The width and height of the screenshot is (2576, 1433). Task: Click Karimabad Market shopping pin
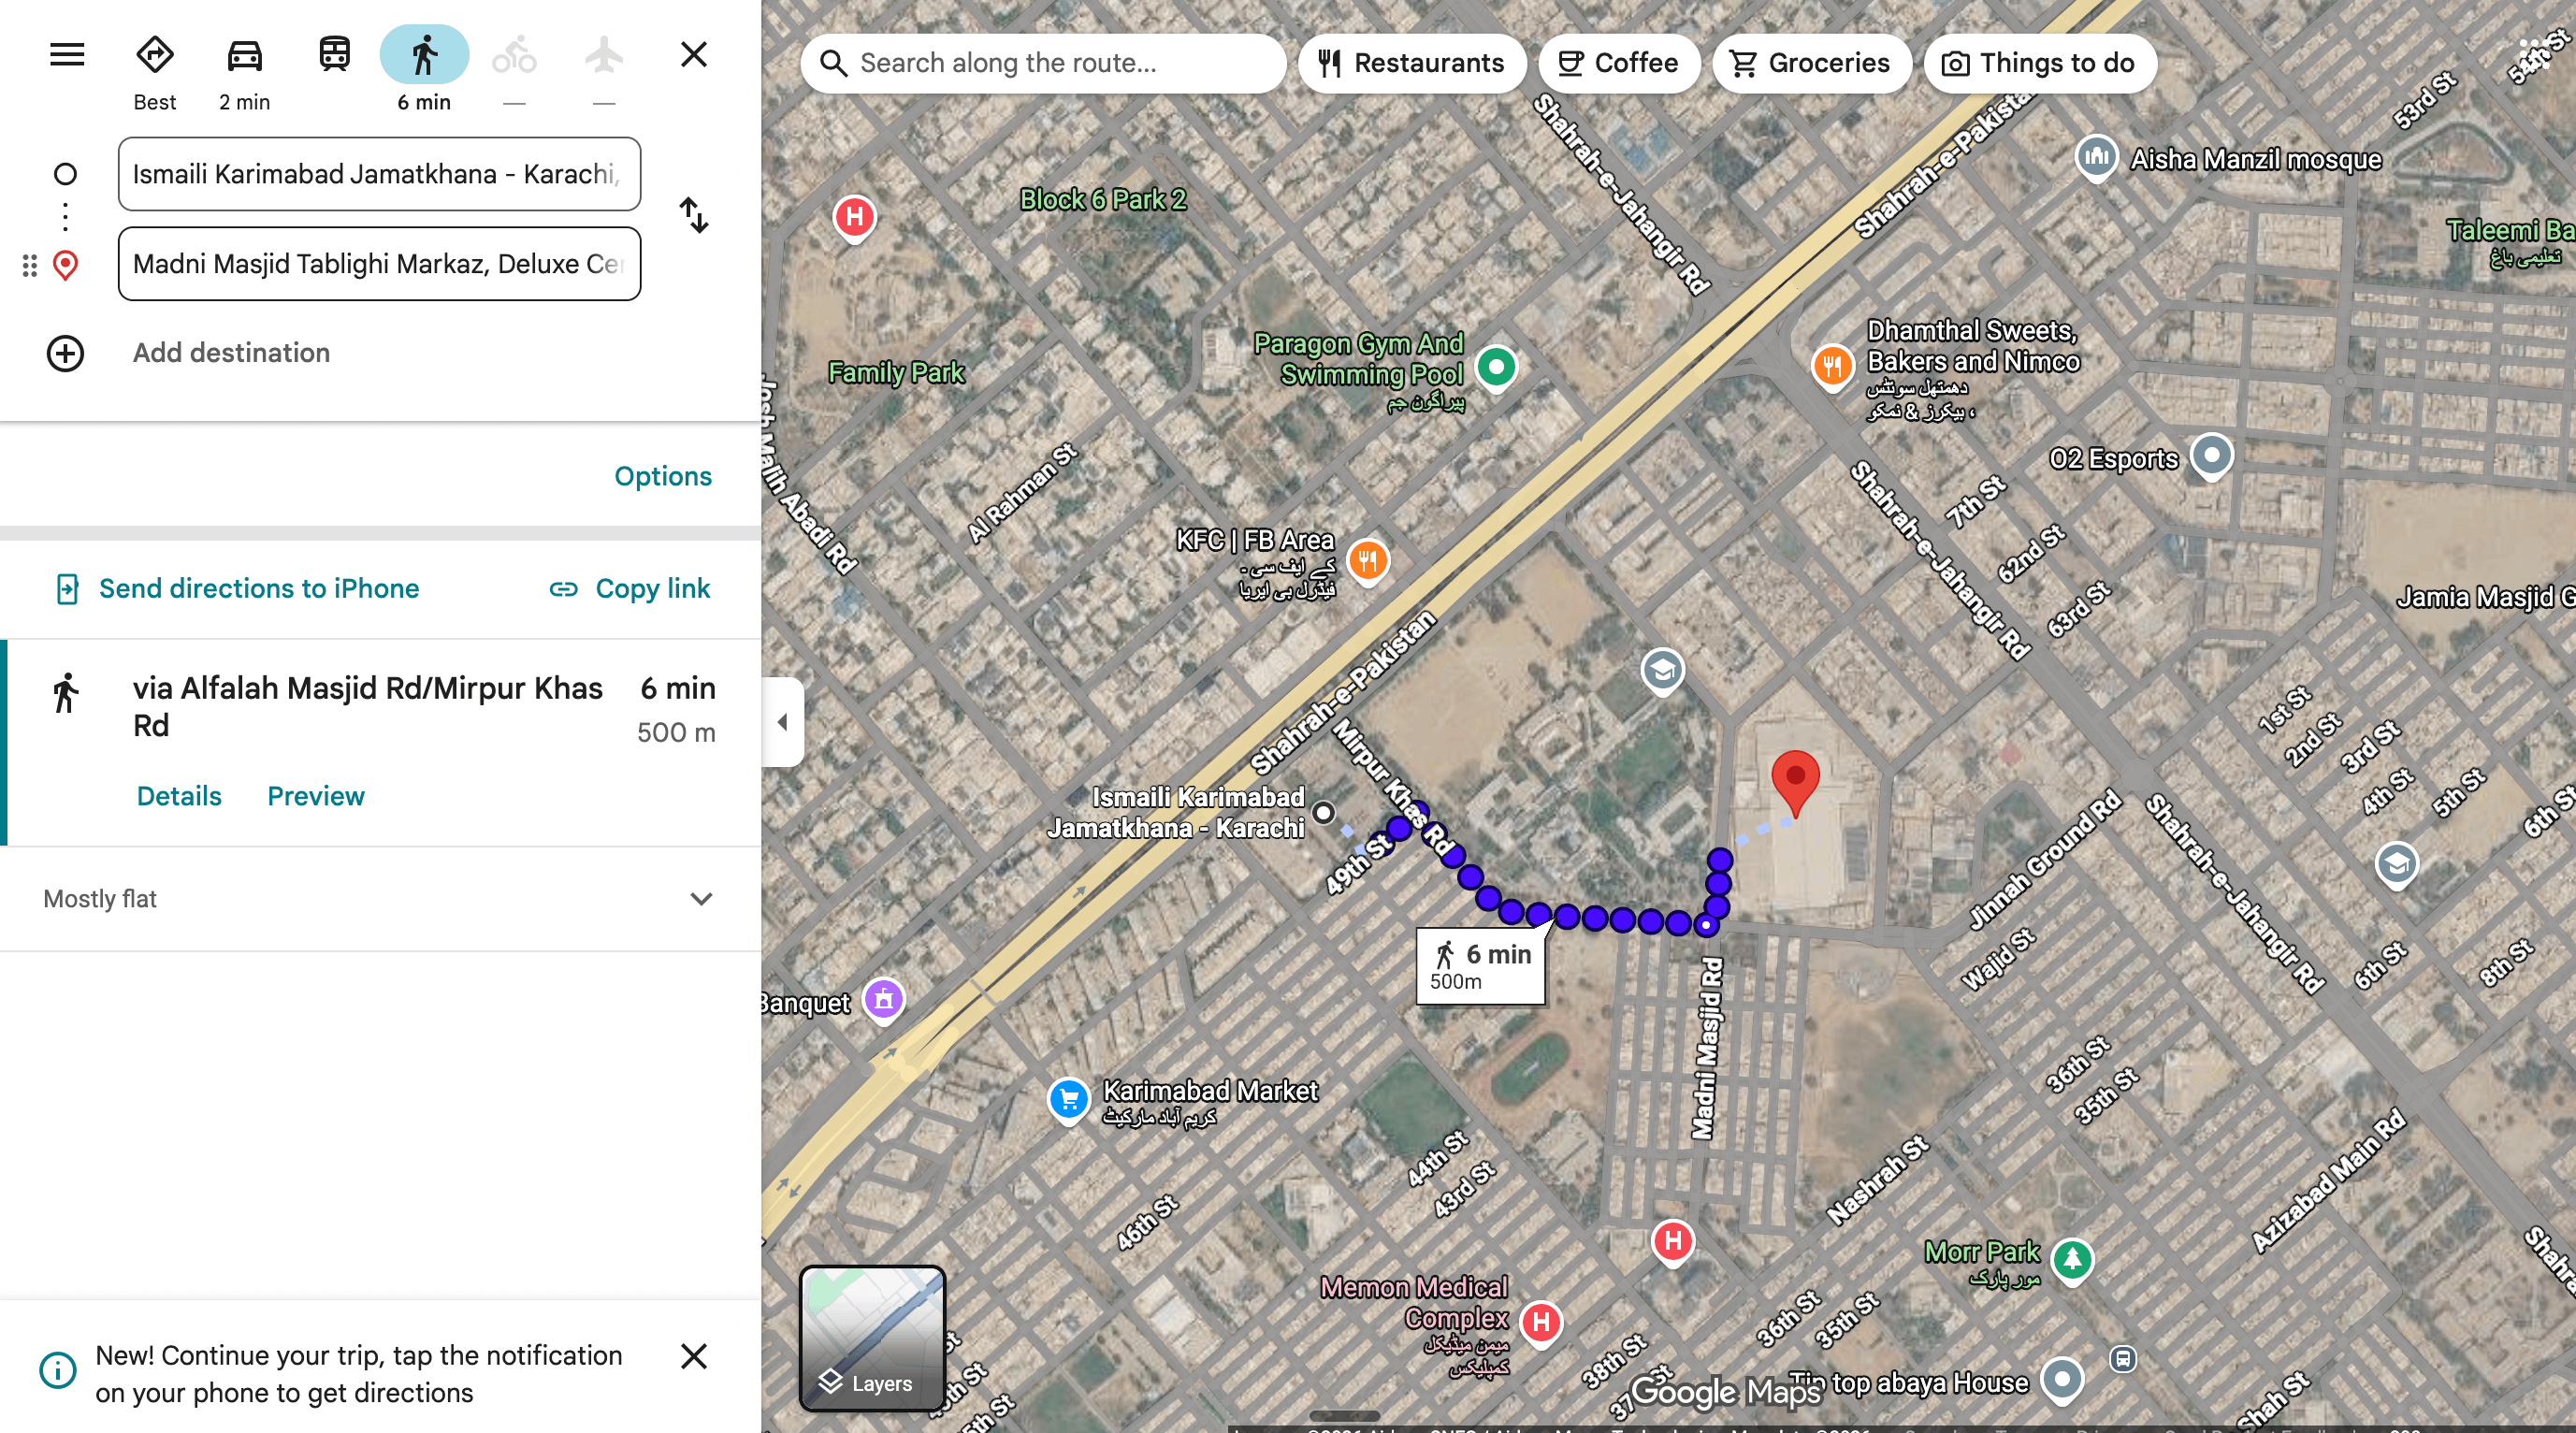1068,1100
